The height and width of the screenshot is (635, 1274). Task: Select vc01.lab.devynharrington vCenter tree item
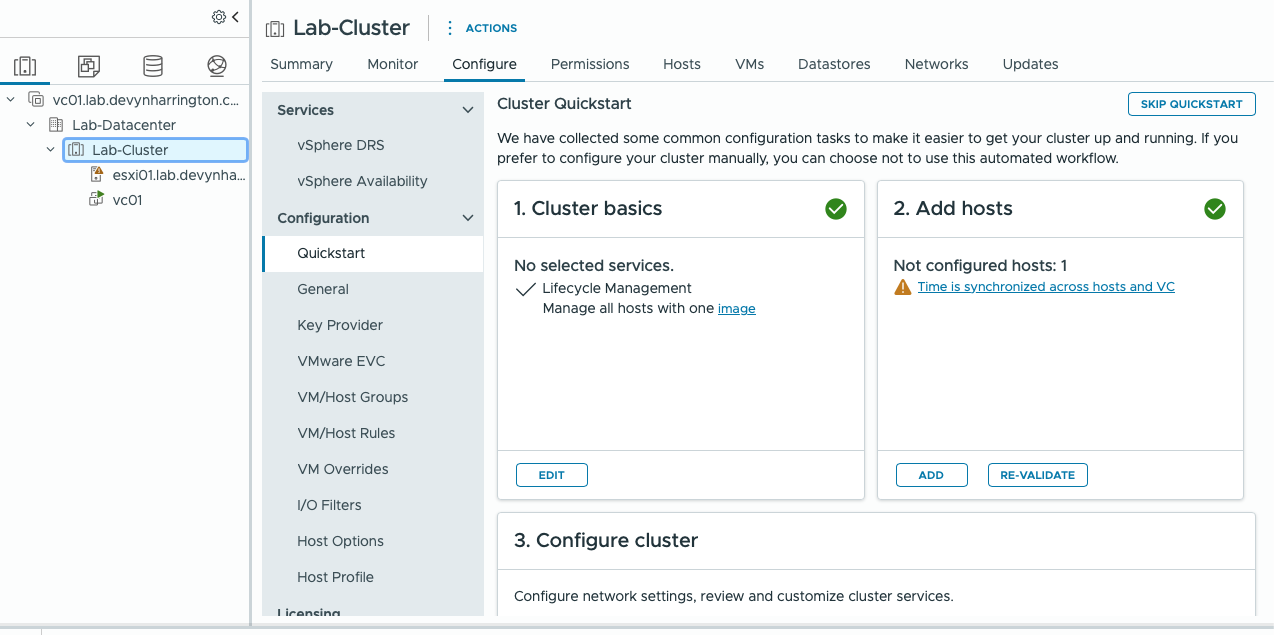pos(146,100)
